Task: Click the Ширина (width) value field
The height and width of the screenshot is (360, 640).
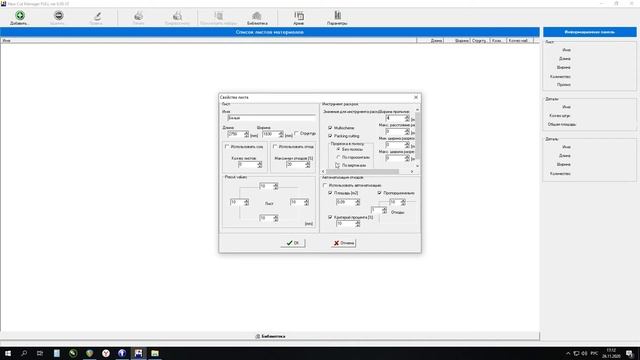Action: pos(270,134)
